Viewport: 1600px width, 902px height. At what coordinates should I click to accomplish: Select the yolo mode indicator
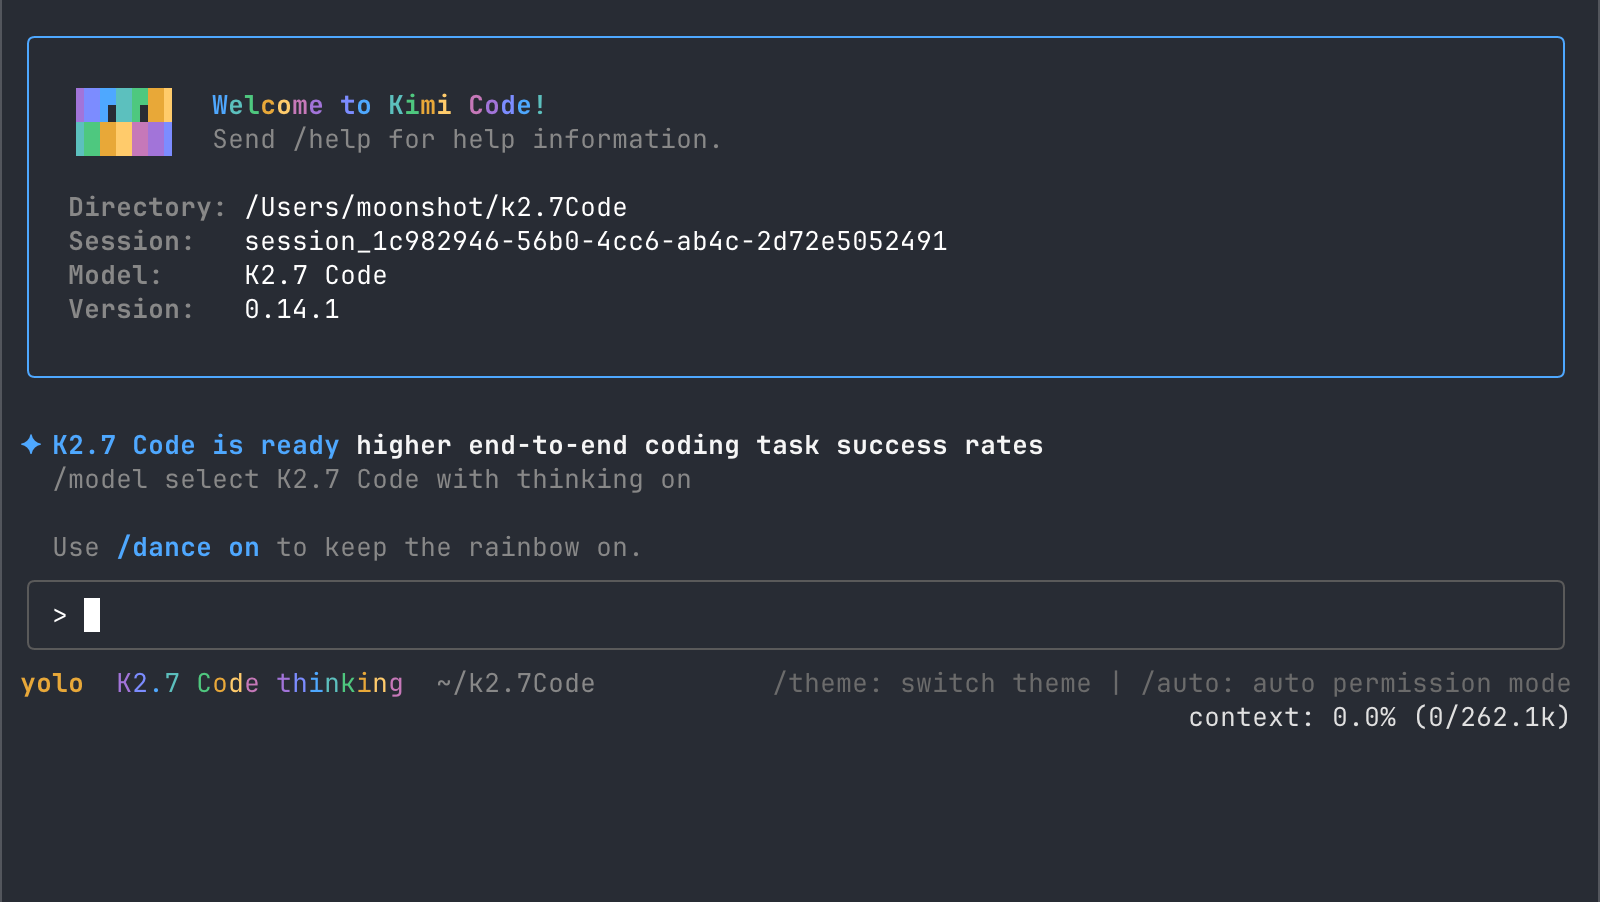coord(52,684)
